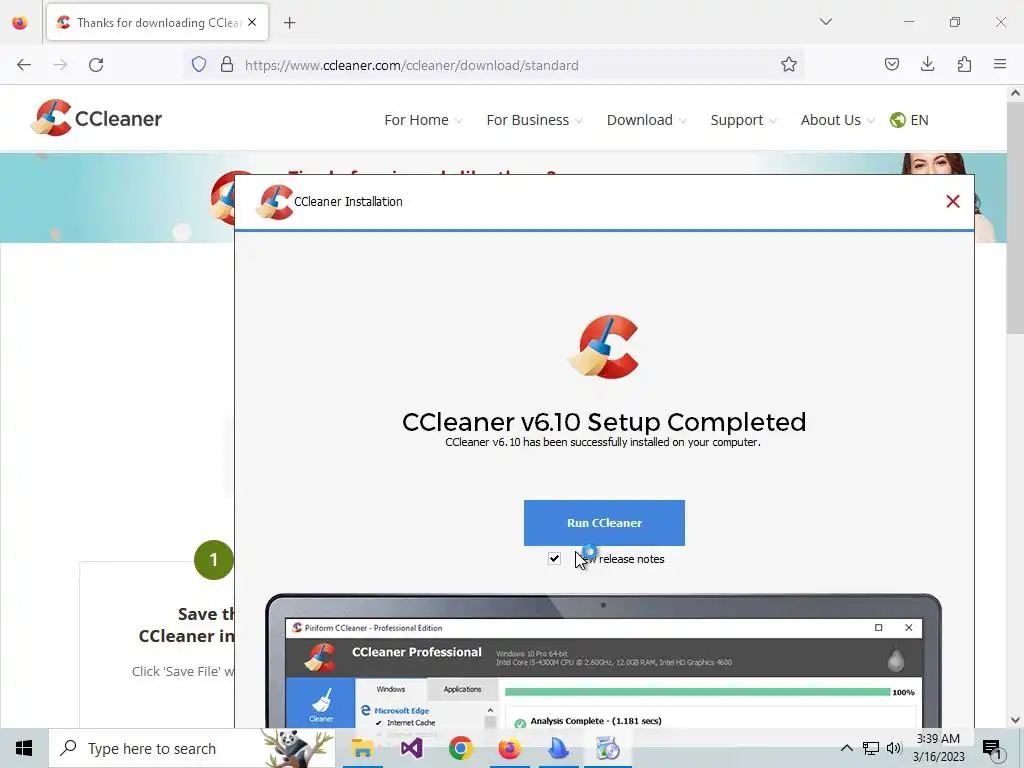1024x768 pixels.
Task: Click the scrollbar up arrow
Action: [x=1015, y=93]
